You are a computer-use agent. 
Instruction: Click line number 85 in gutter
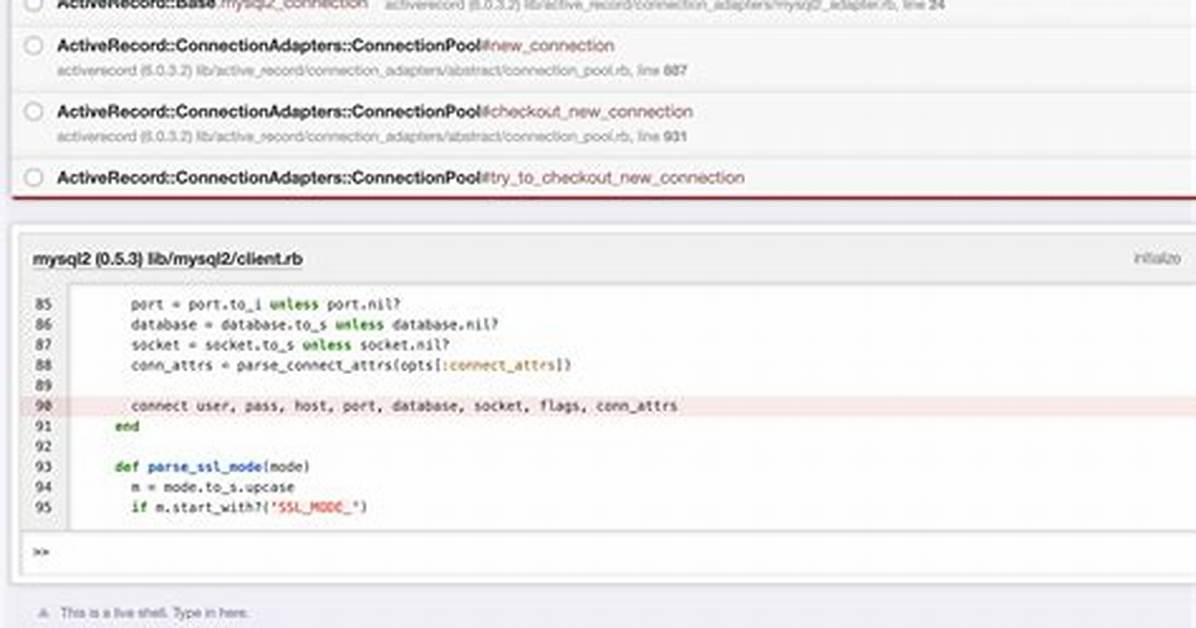(x=43, y=304)
